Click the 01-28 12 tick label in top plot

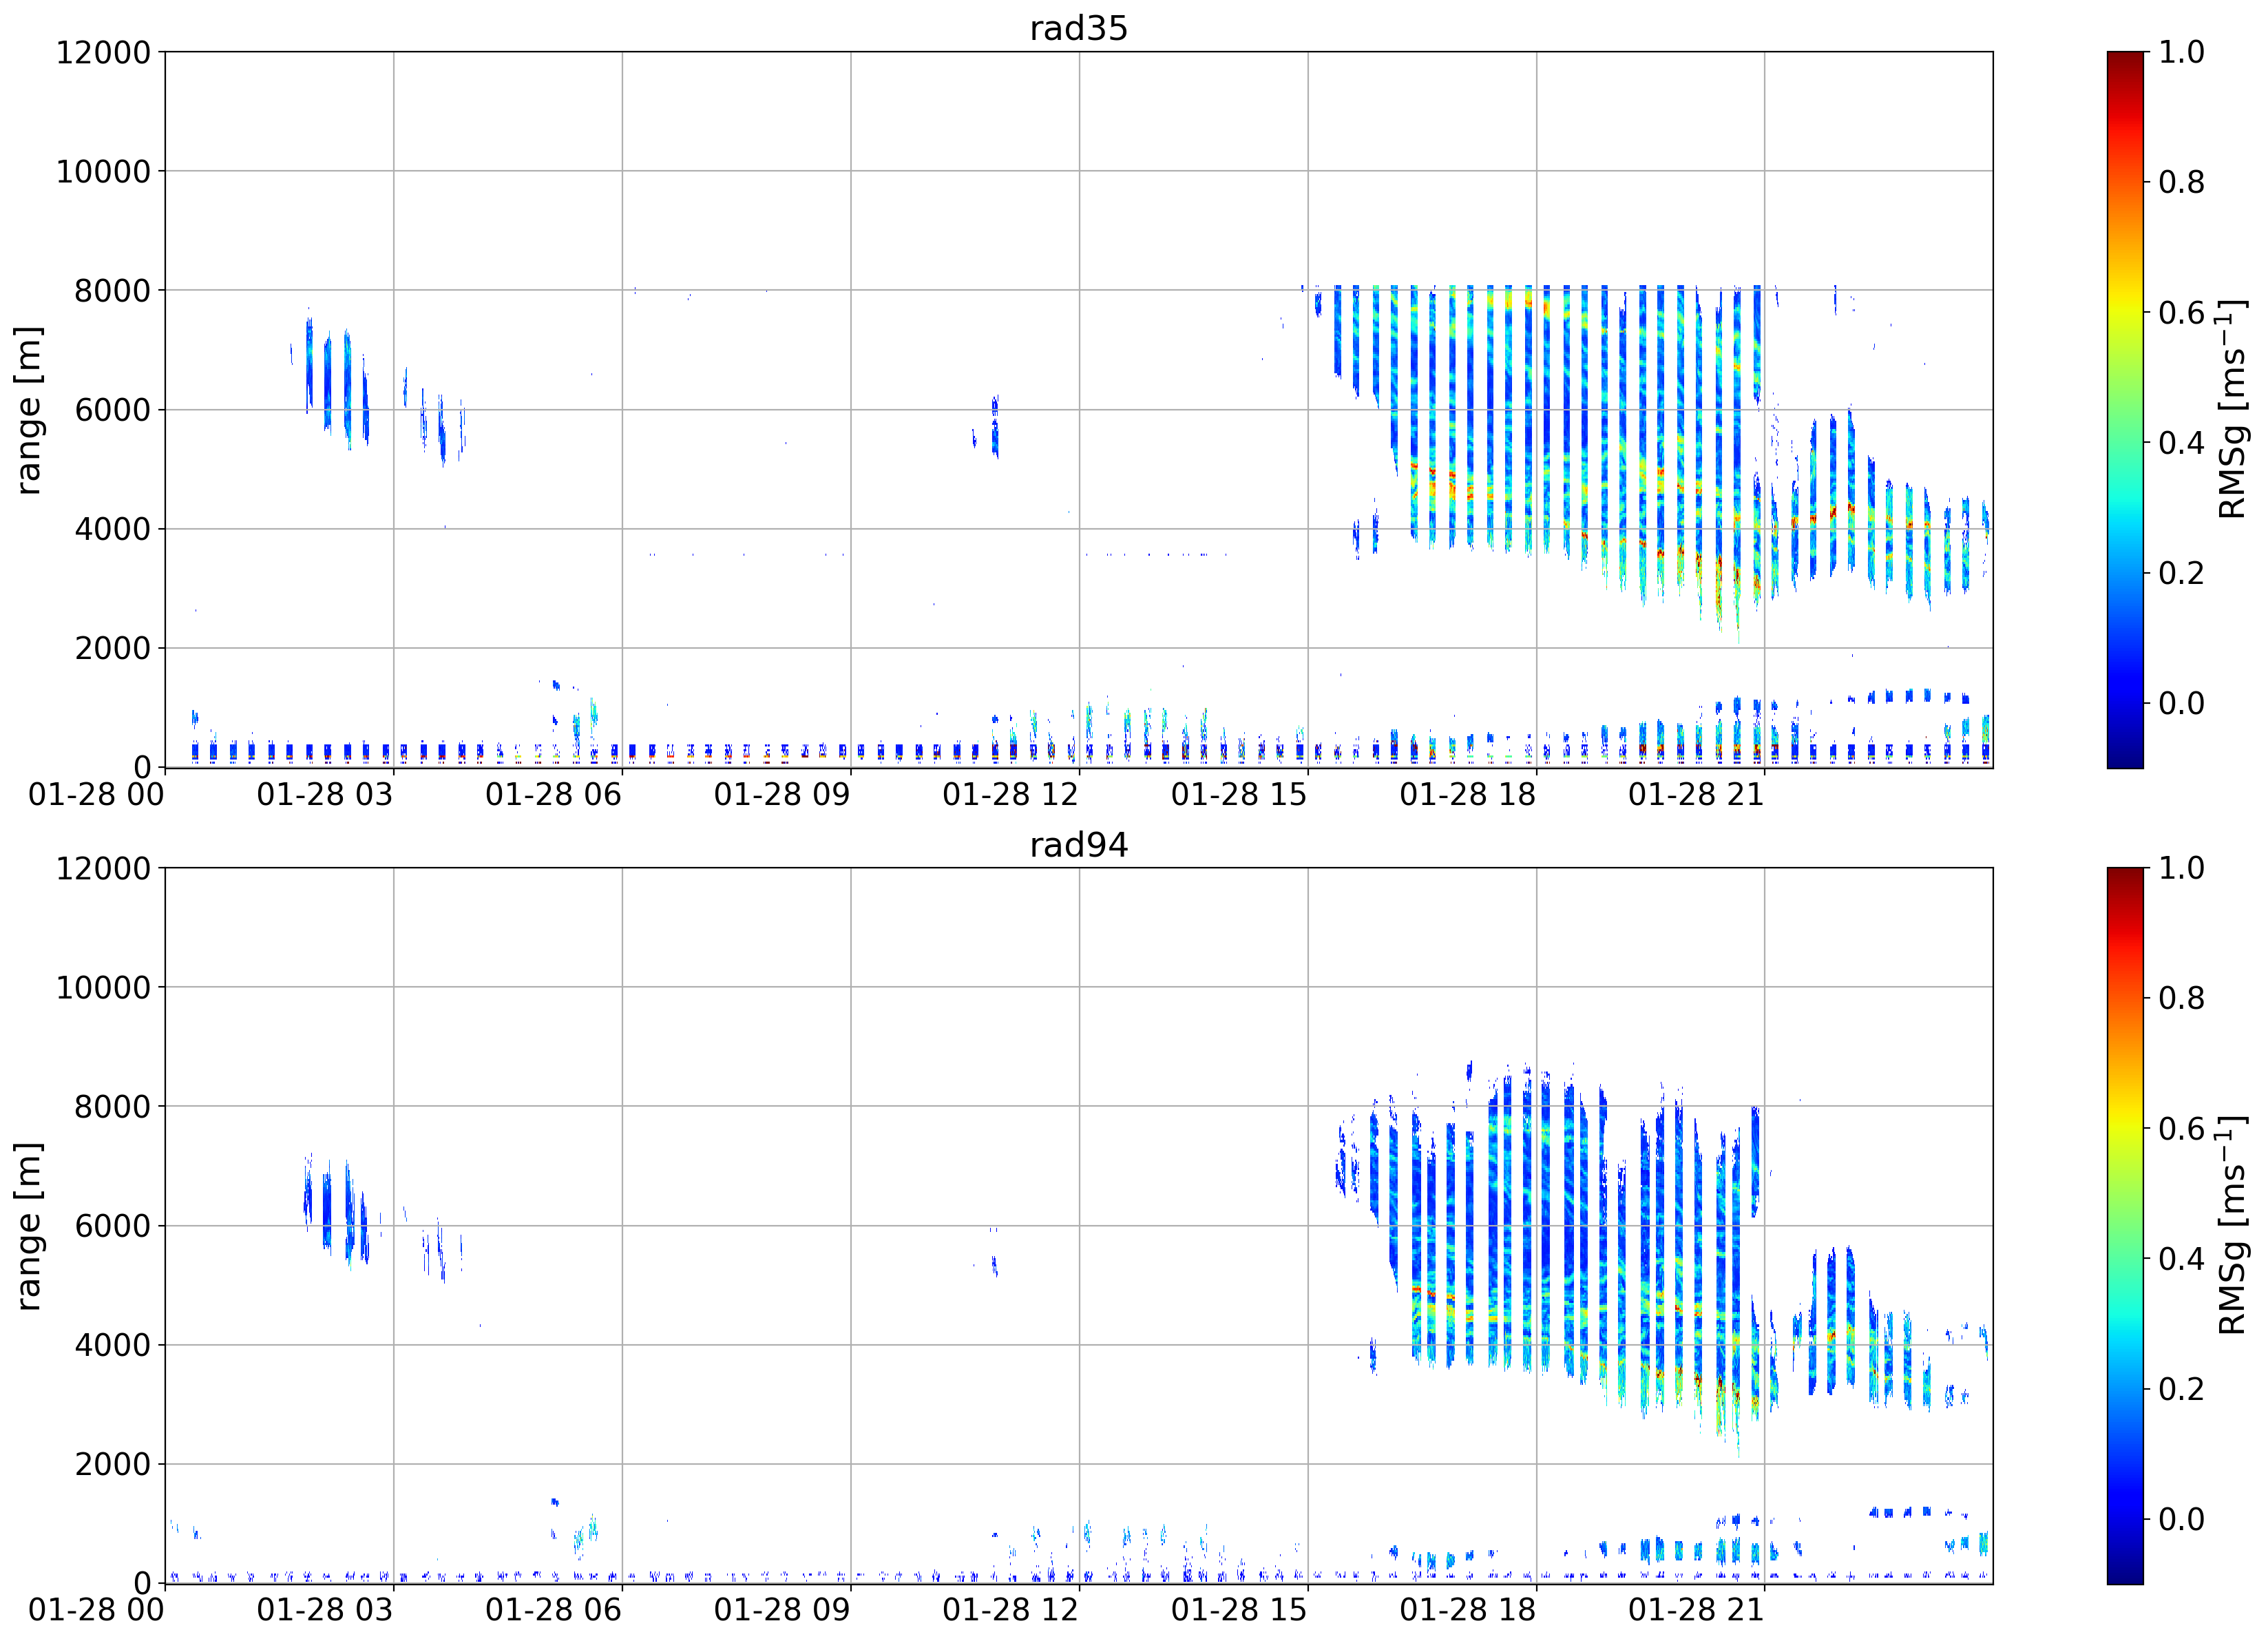pyautogui.click(x=1010, y=795)
